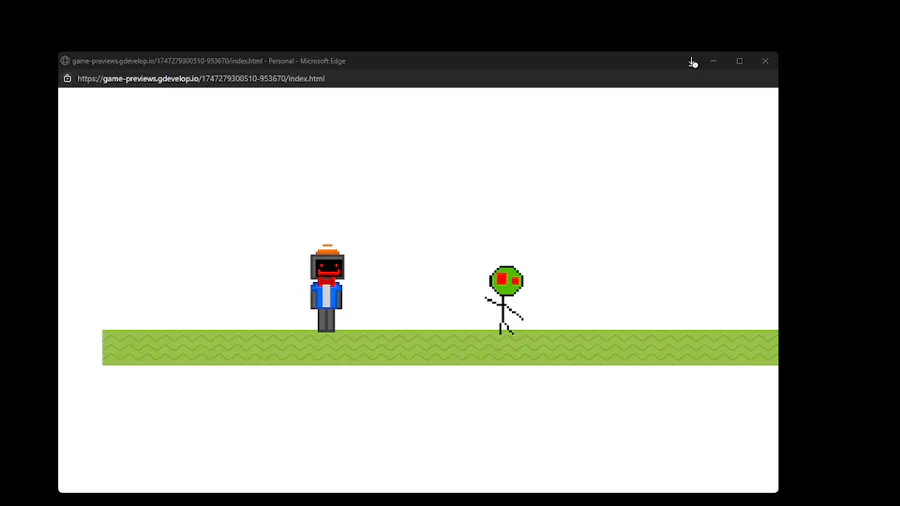Click the robot character with orange hat
This screenshot has height=506, width=900.
(x=327, y=289)
